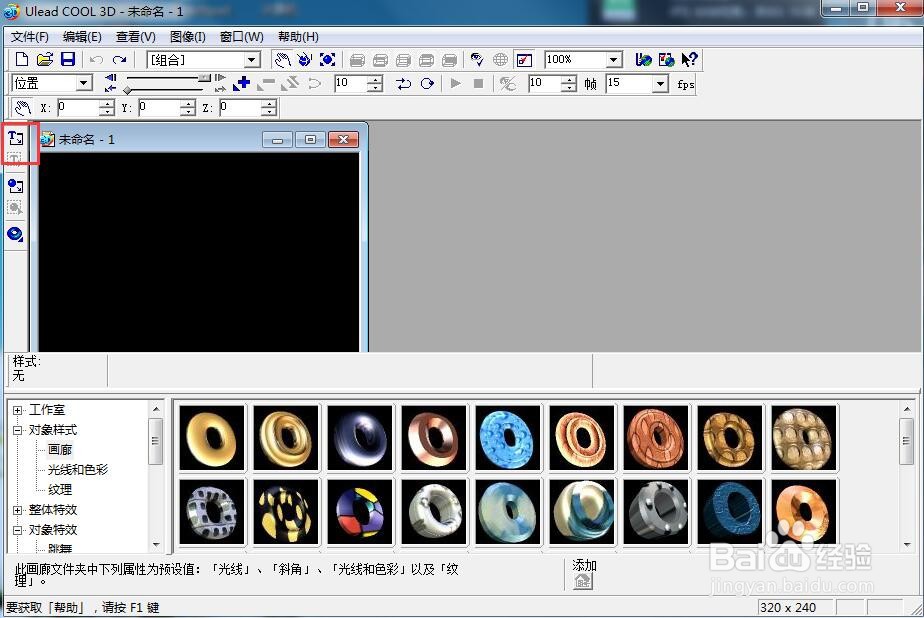The width and height of the screenshot is (924, 618).
Task: Choose the blue bubbled torus style thumbnail
Action: pyautogui.click(x=508, y=438)
